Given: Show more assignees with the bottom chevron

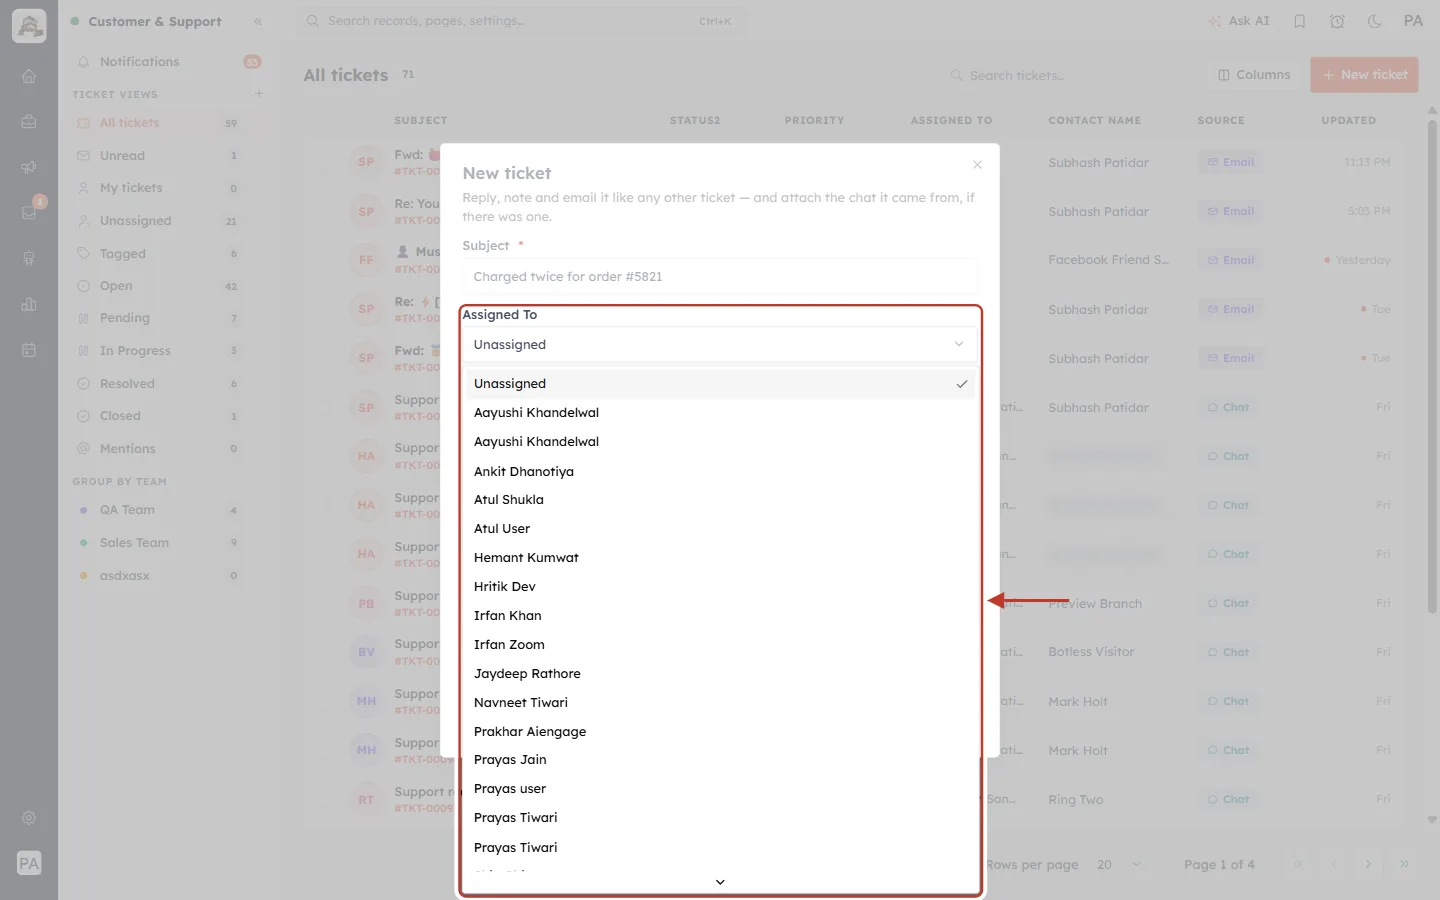Looking at the screenshot, I should coord(720,882).
